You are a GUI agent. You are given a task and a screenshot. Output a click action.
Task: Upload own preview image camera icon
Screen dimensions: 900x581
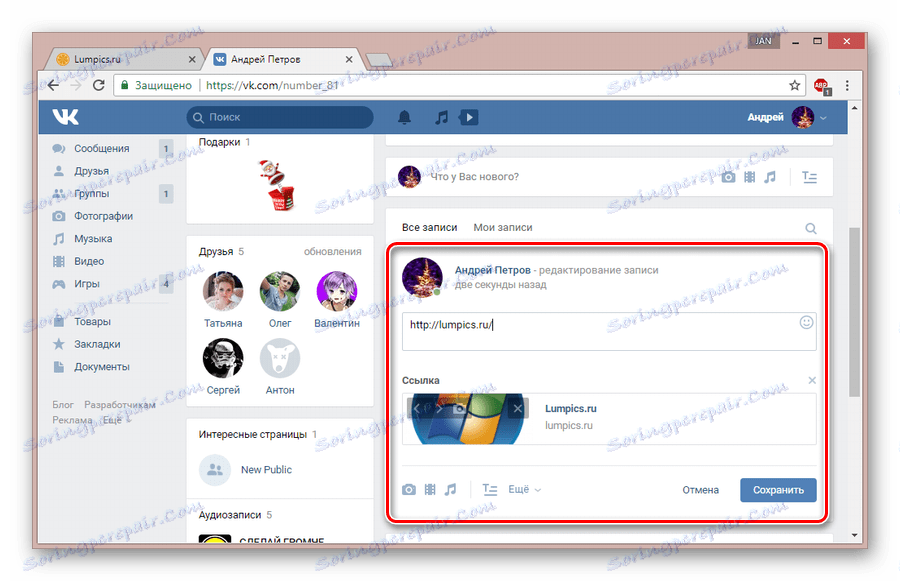(459, 408)
